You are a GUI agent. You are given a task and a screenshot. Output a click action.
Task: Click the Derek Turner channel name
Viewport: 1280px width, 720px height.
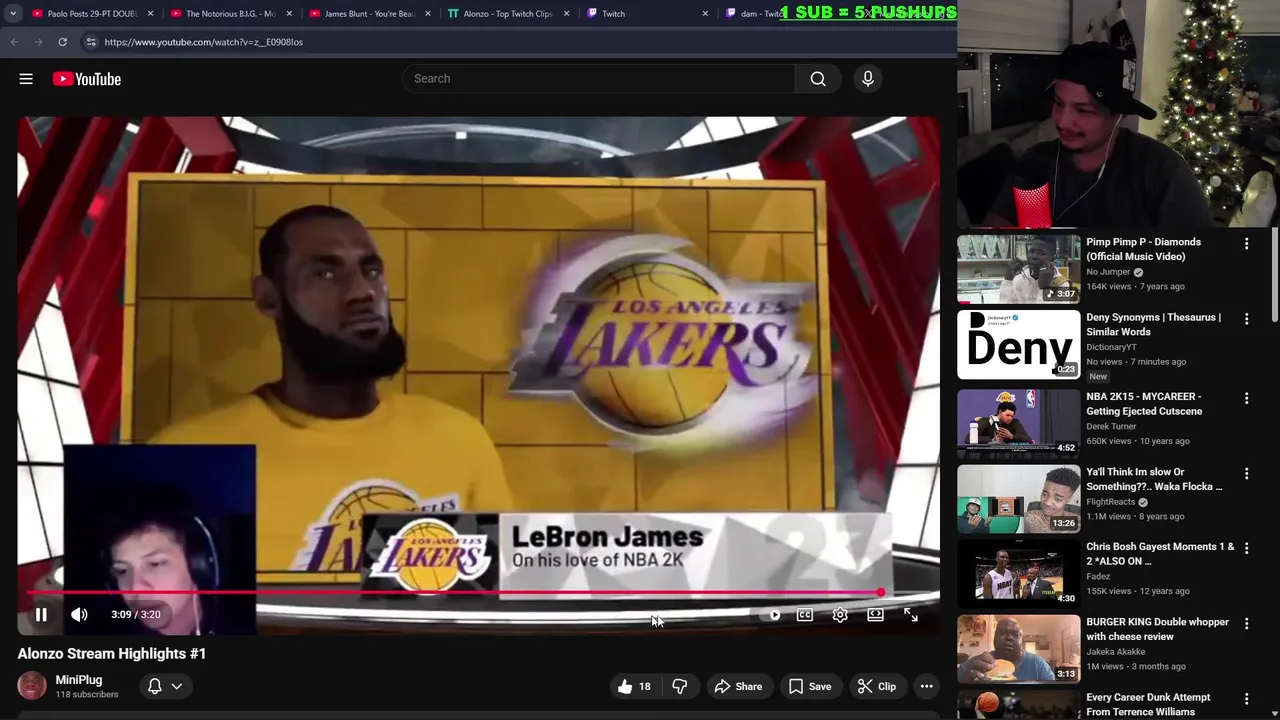(x=1111, y=426)
